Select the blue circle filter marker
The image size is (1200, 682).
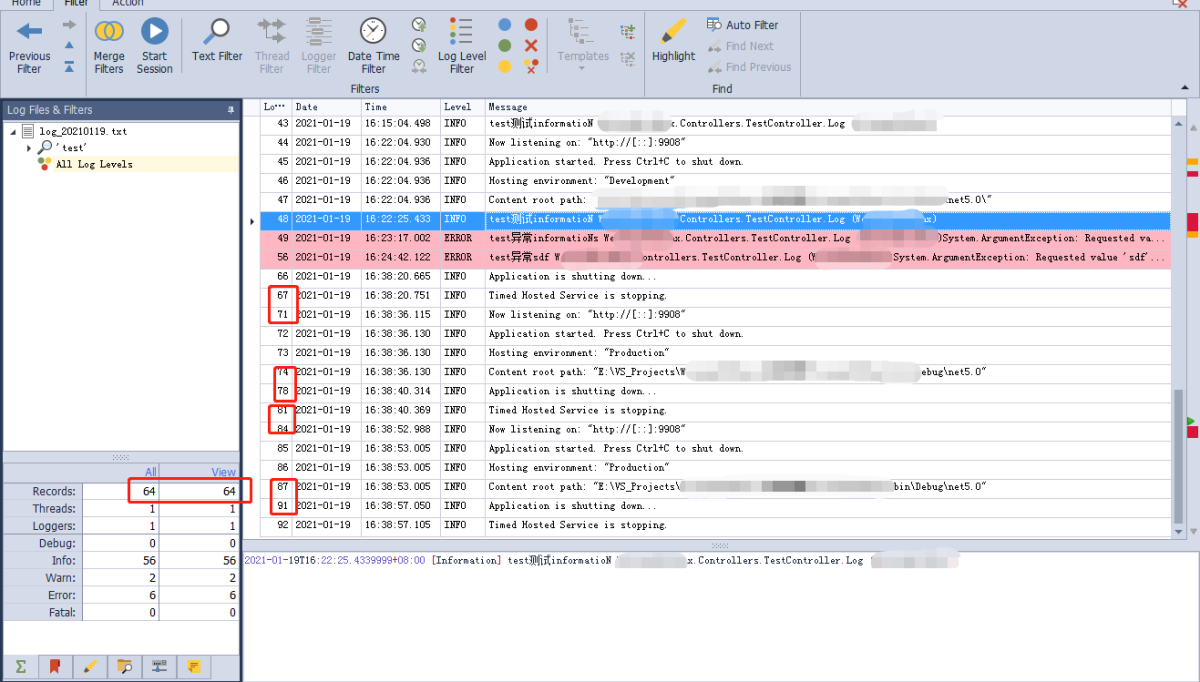[x=505, y=25]
